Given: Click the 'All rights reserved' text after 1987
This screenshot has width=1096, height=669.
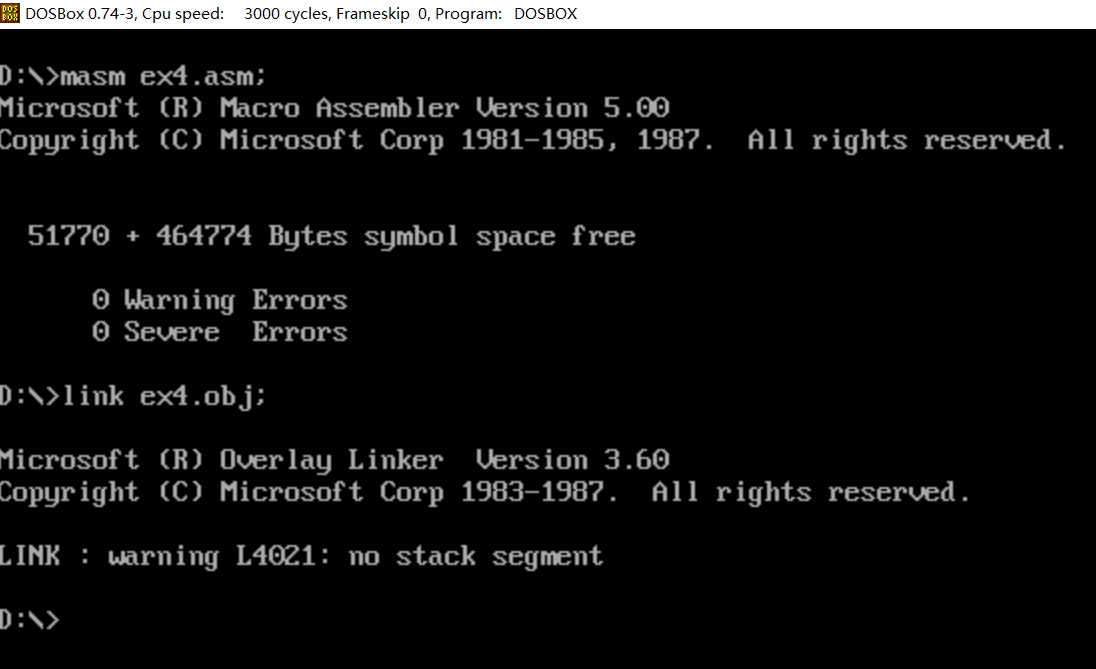Looking at the screenshot, I should tap(907, 140).
